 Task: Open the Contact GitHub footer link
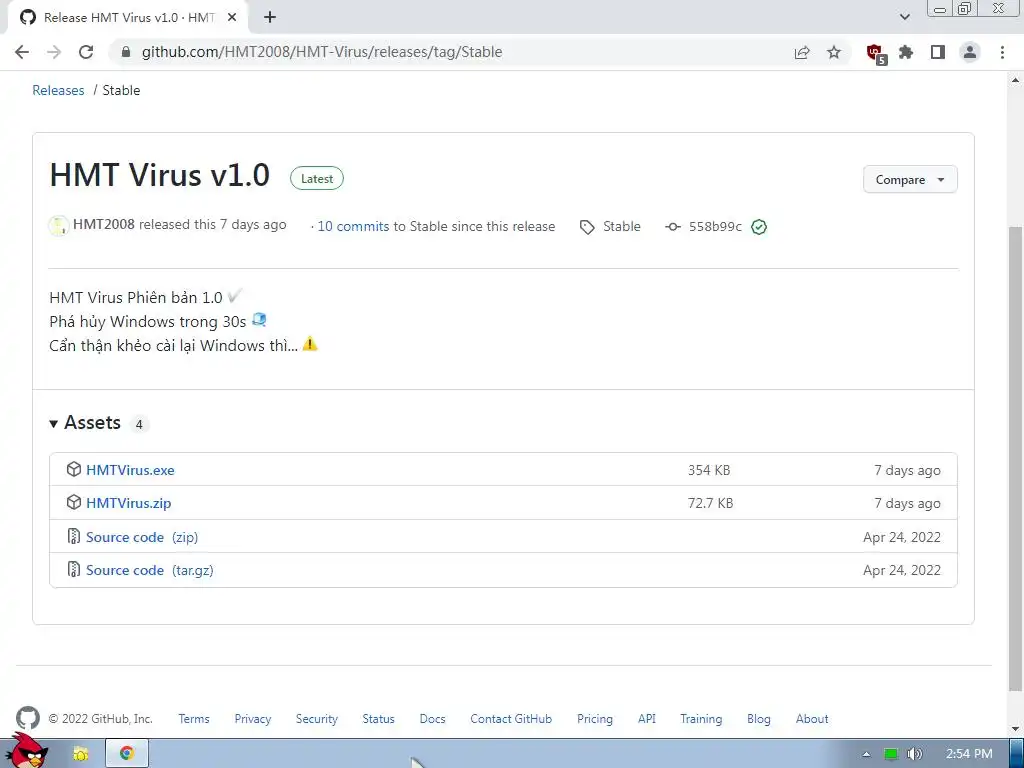pyautogui.click(x=511, y=718)
